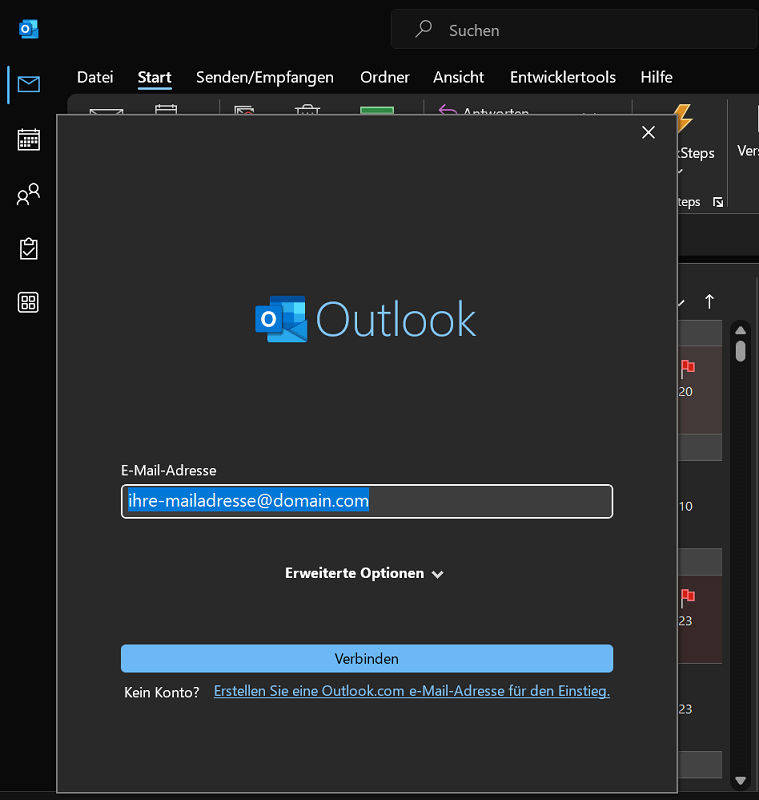Image resolution: width=759 pixels, height=800 pixels.
Task: Reverse sort order with up arrow
Action: point(709,302)
